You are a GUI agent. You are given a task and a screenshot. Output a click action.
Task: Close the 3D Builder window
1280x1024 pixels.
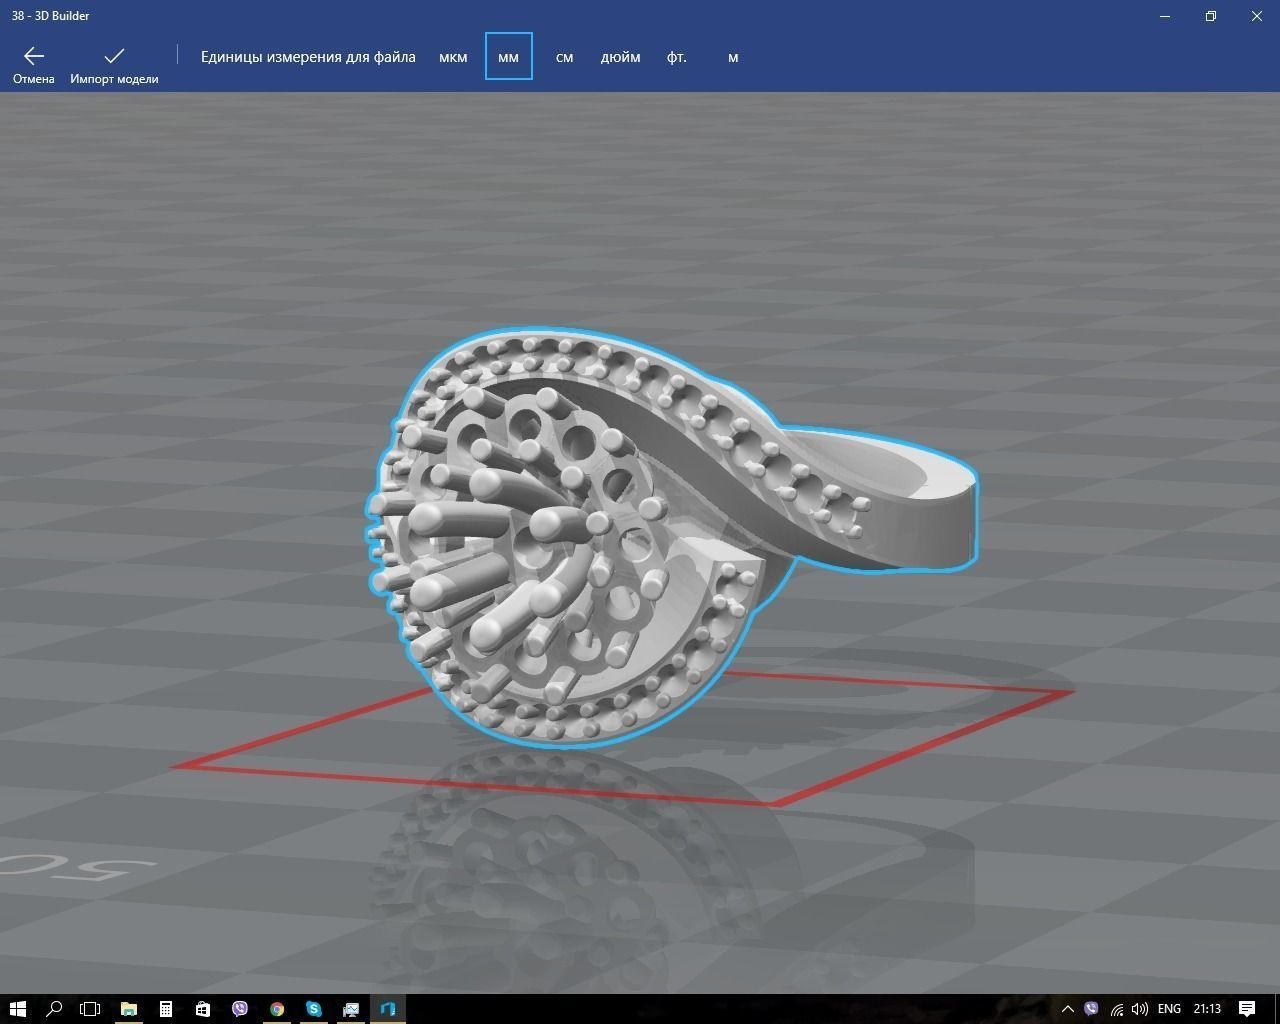pos(1257,16)
